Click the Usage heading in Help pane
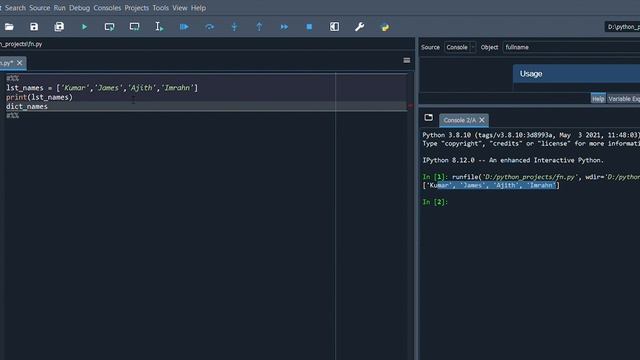The image size is (640, 360). point(531,74)
